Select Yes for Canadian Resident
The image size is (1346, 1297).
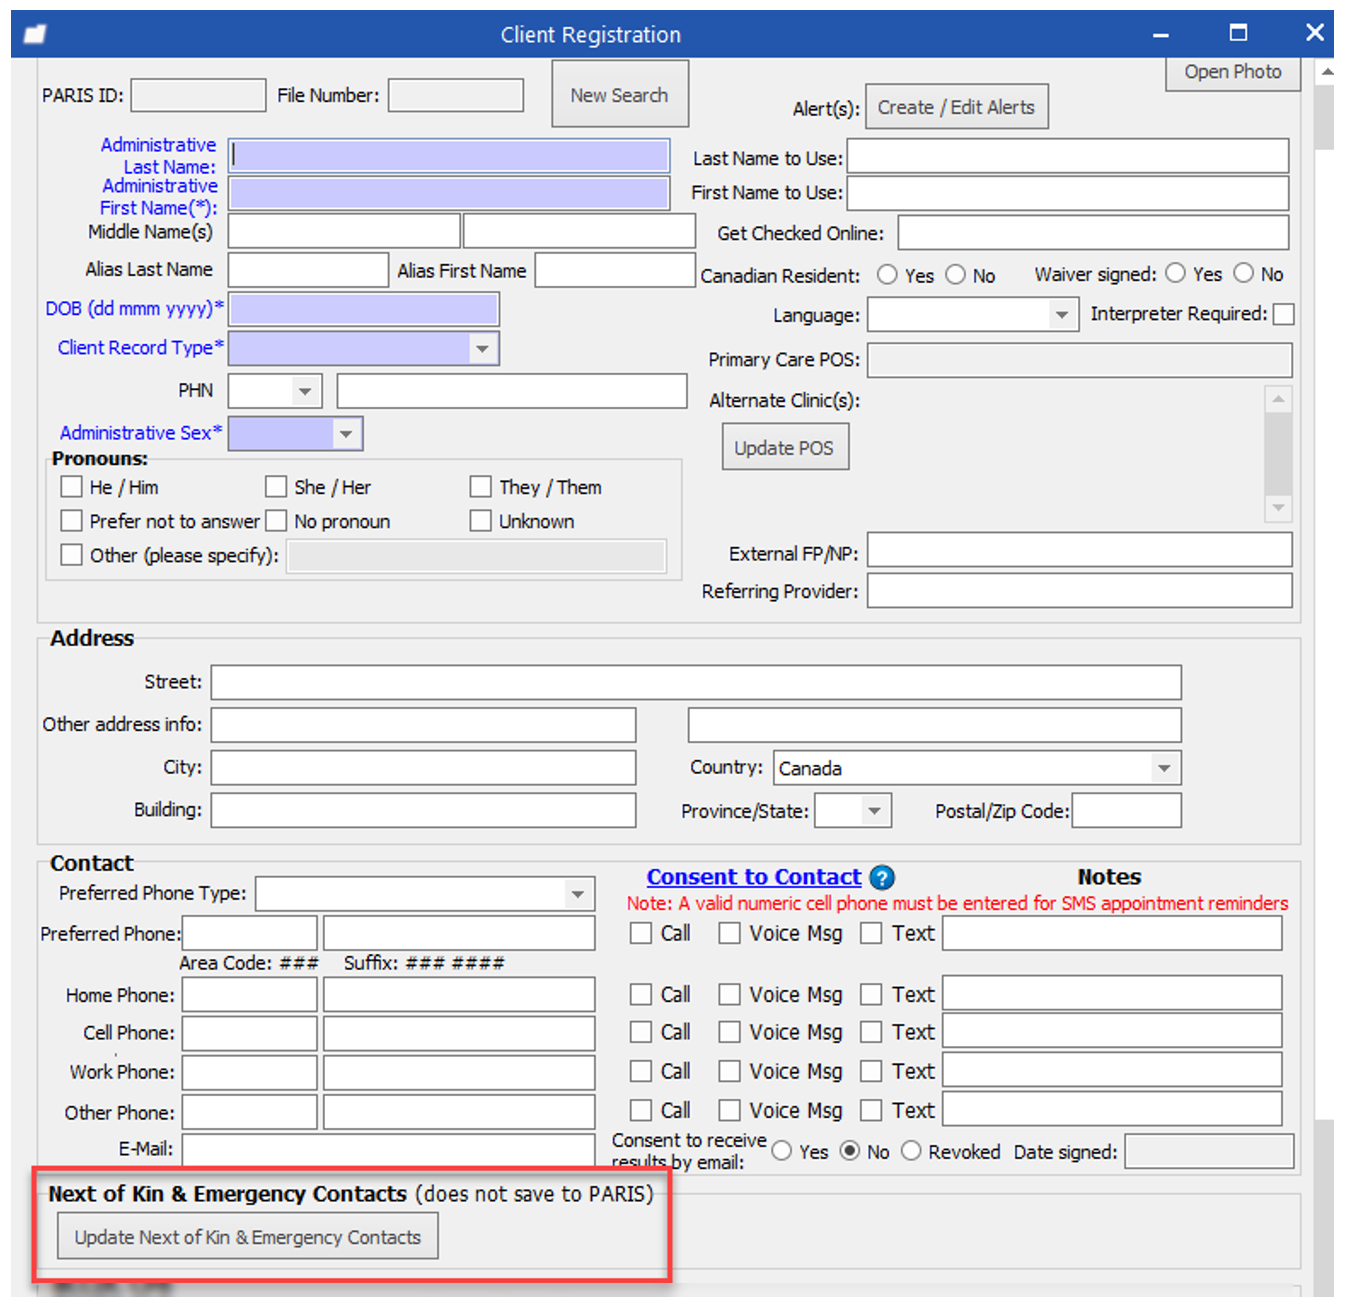pyautogui.click(x=887, y=275)
